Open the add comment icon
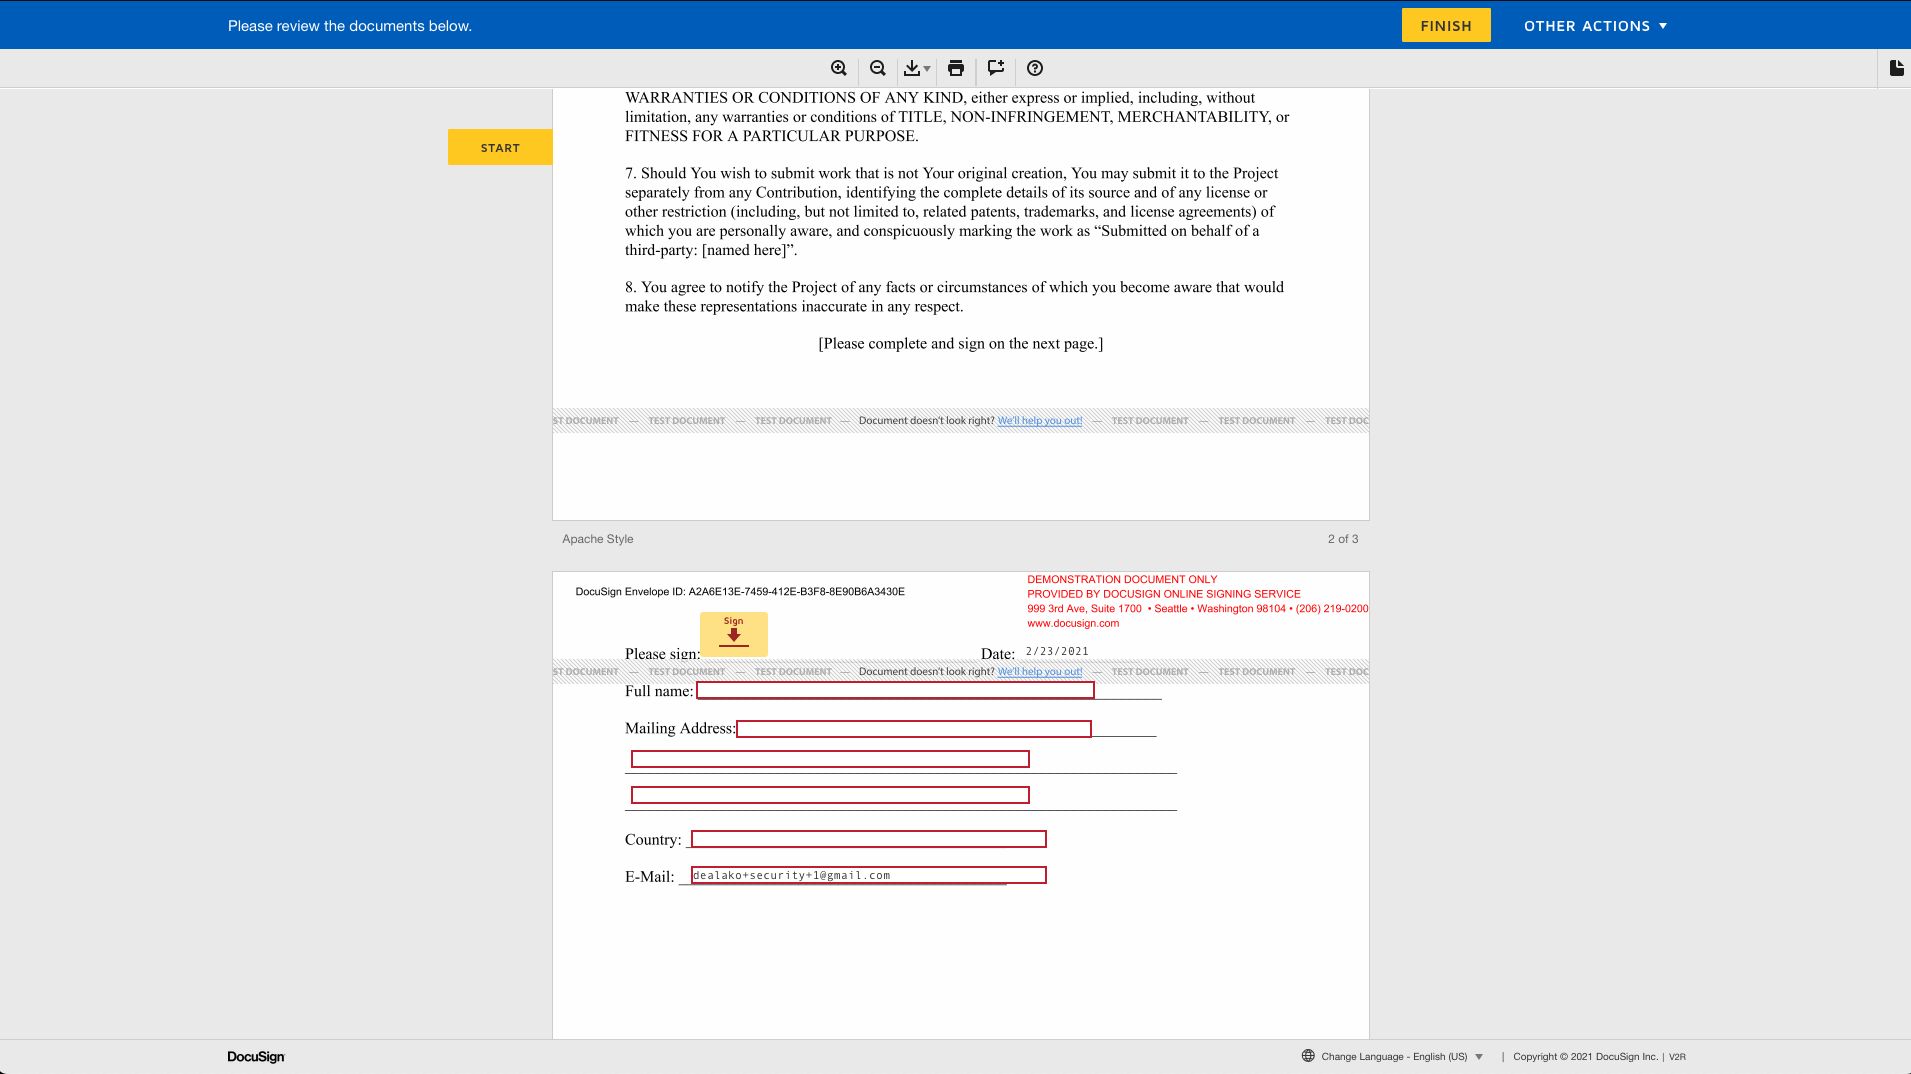Viewport: 1911px width, 1074px height. pyautogui.click(x=996, y=68)
